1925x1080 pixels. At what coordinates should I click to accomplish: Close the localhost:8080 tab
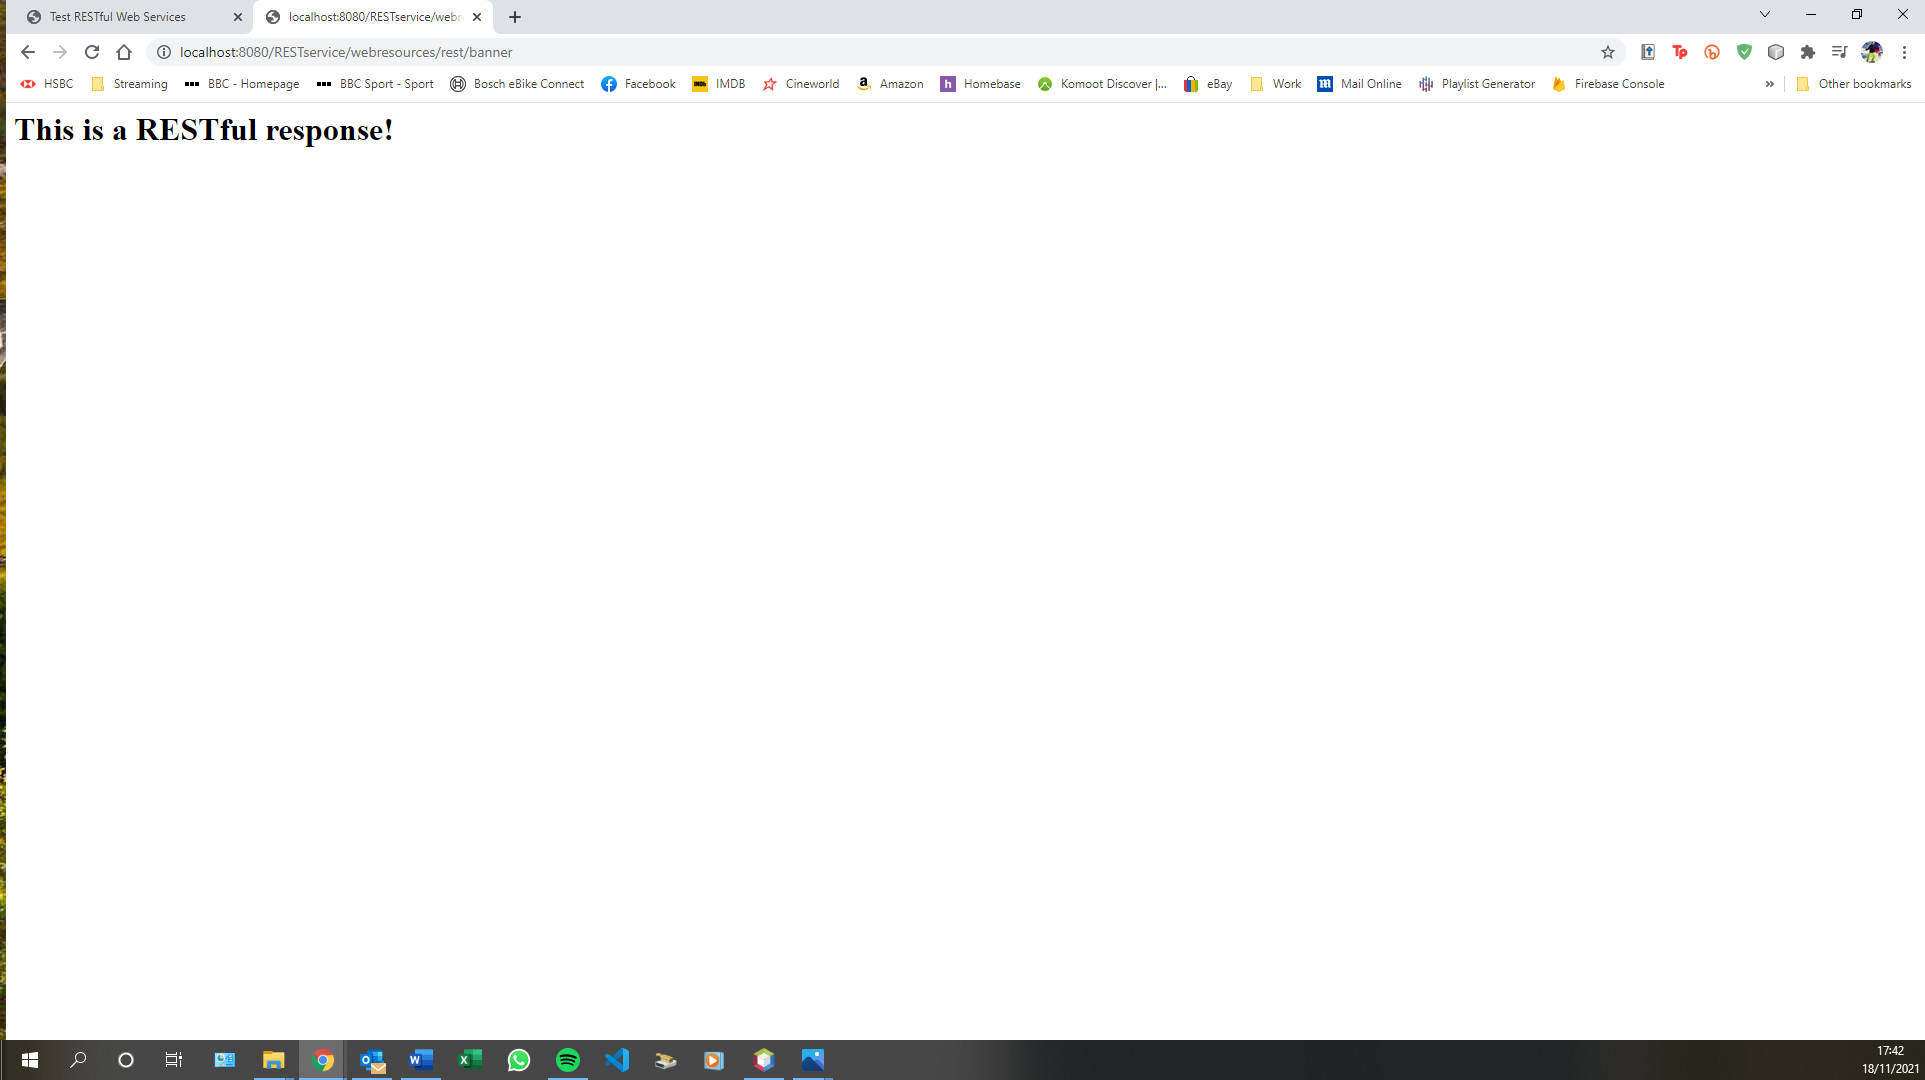[477, 17]
